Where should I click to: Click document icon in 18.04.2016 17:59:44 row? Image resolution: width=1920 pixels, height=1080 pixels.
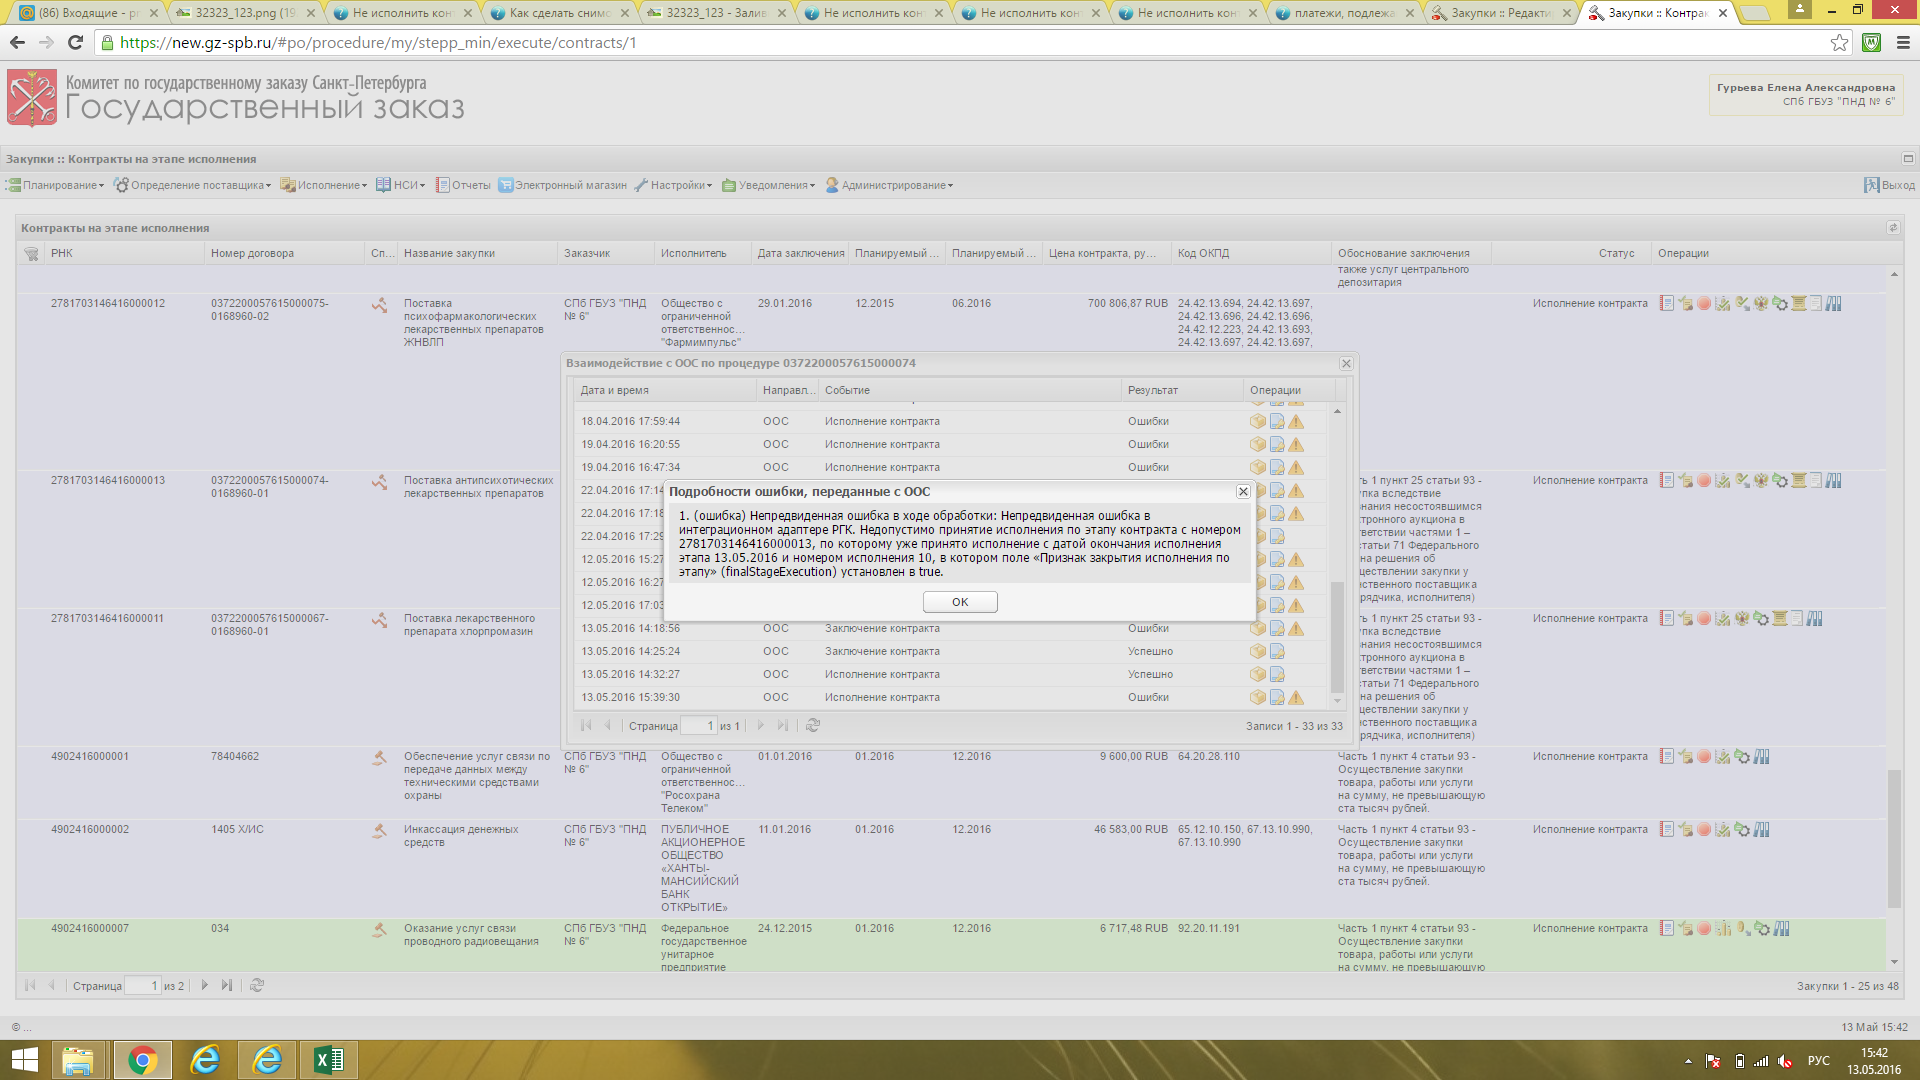click(x=1277, y=422)
